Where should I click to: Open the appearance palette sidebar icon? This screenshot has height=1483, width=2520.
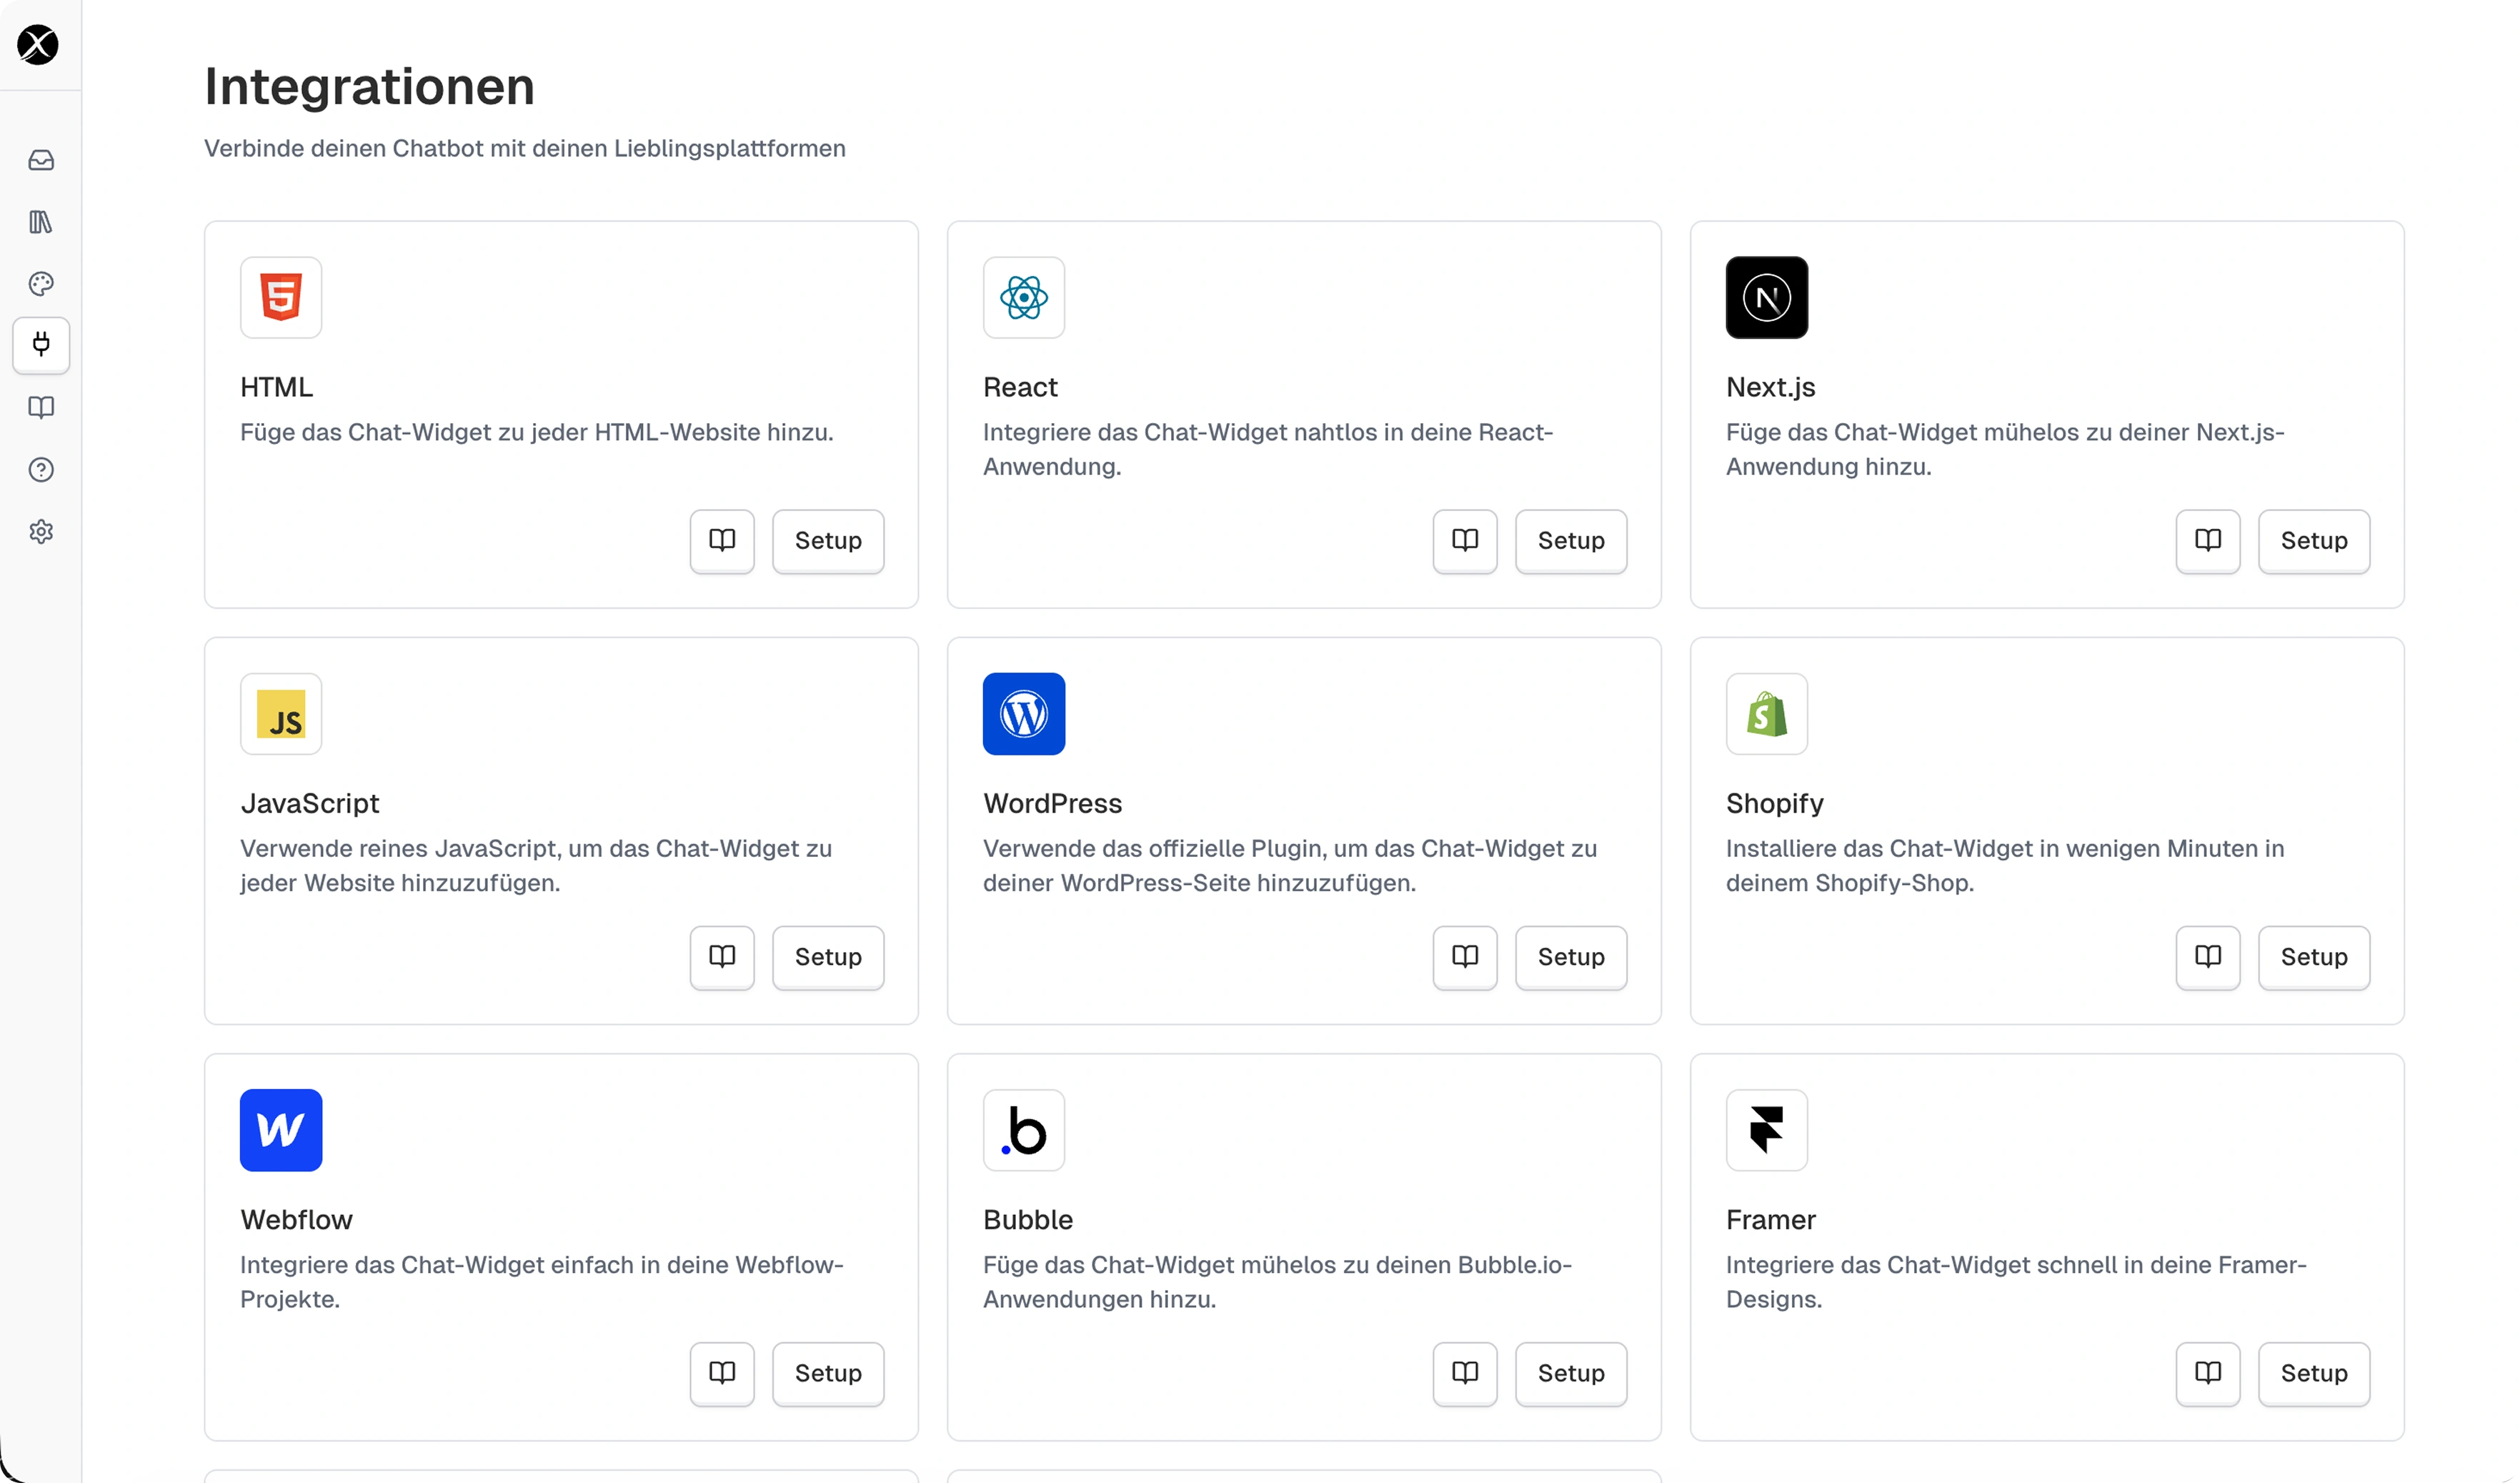[x=41, y=284]
